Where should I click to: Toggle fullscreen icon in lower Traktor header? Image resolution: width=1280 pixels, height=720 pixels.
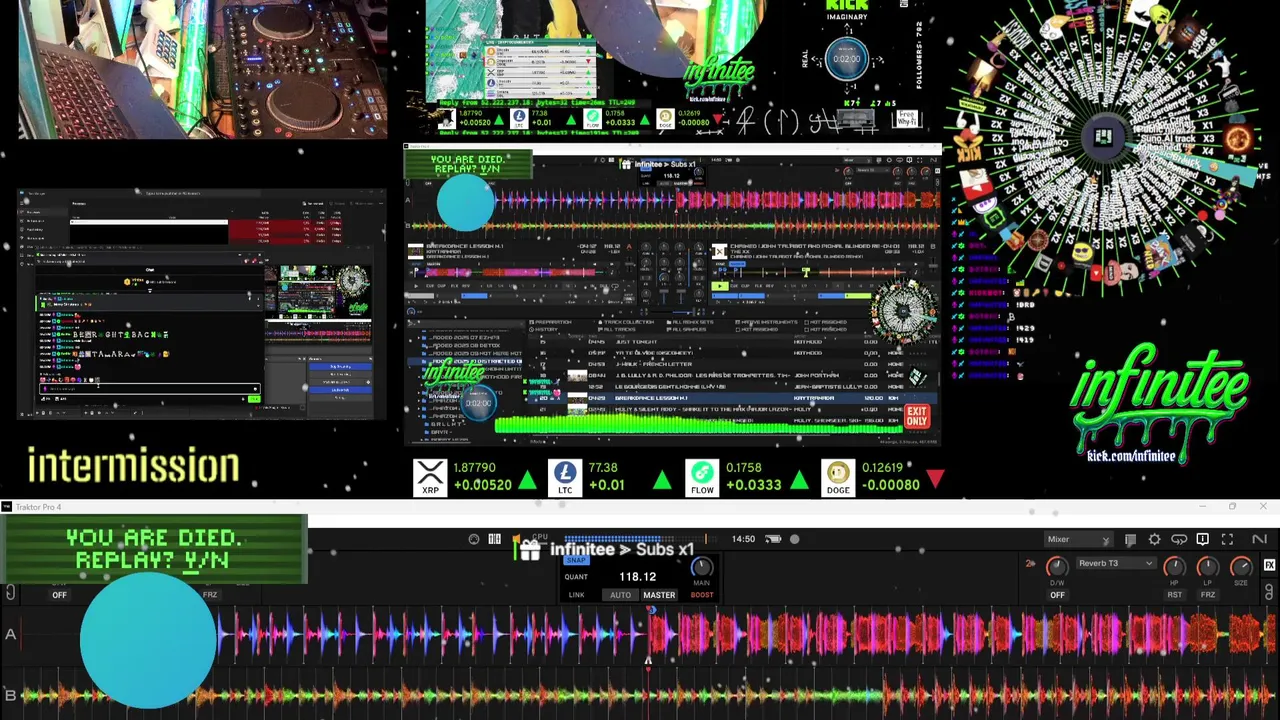[1227, 539]
